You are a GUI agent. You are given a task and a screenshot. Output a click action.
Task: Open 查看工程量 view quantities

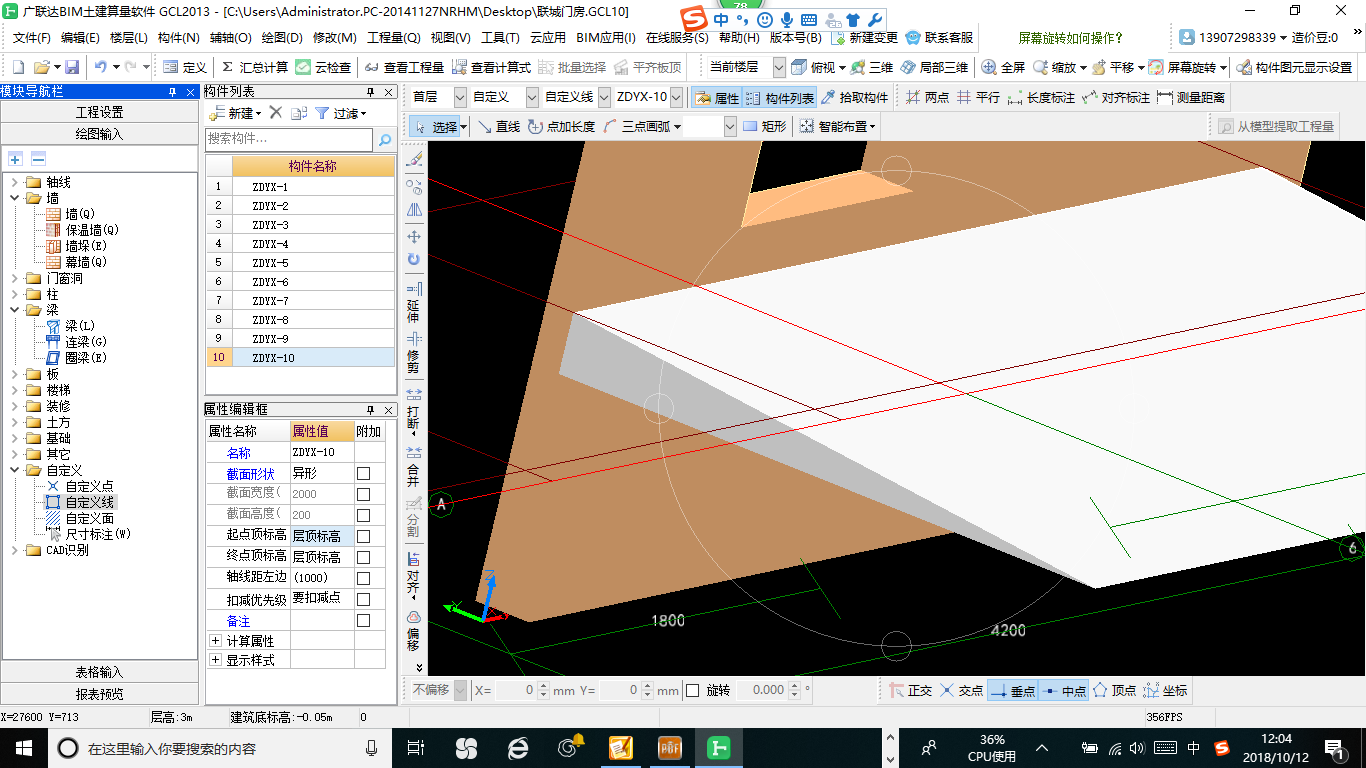point(404,67)
